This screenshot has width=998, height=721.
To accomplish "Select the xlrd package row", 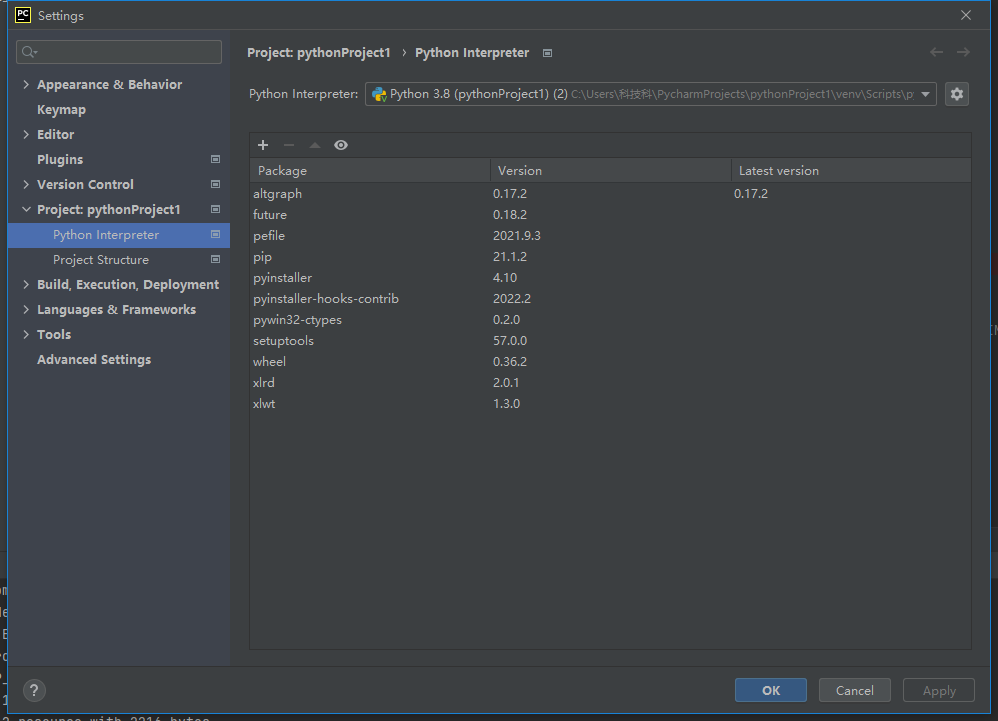I will pos(610,382).
